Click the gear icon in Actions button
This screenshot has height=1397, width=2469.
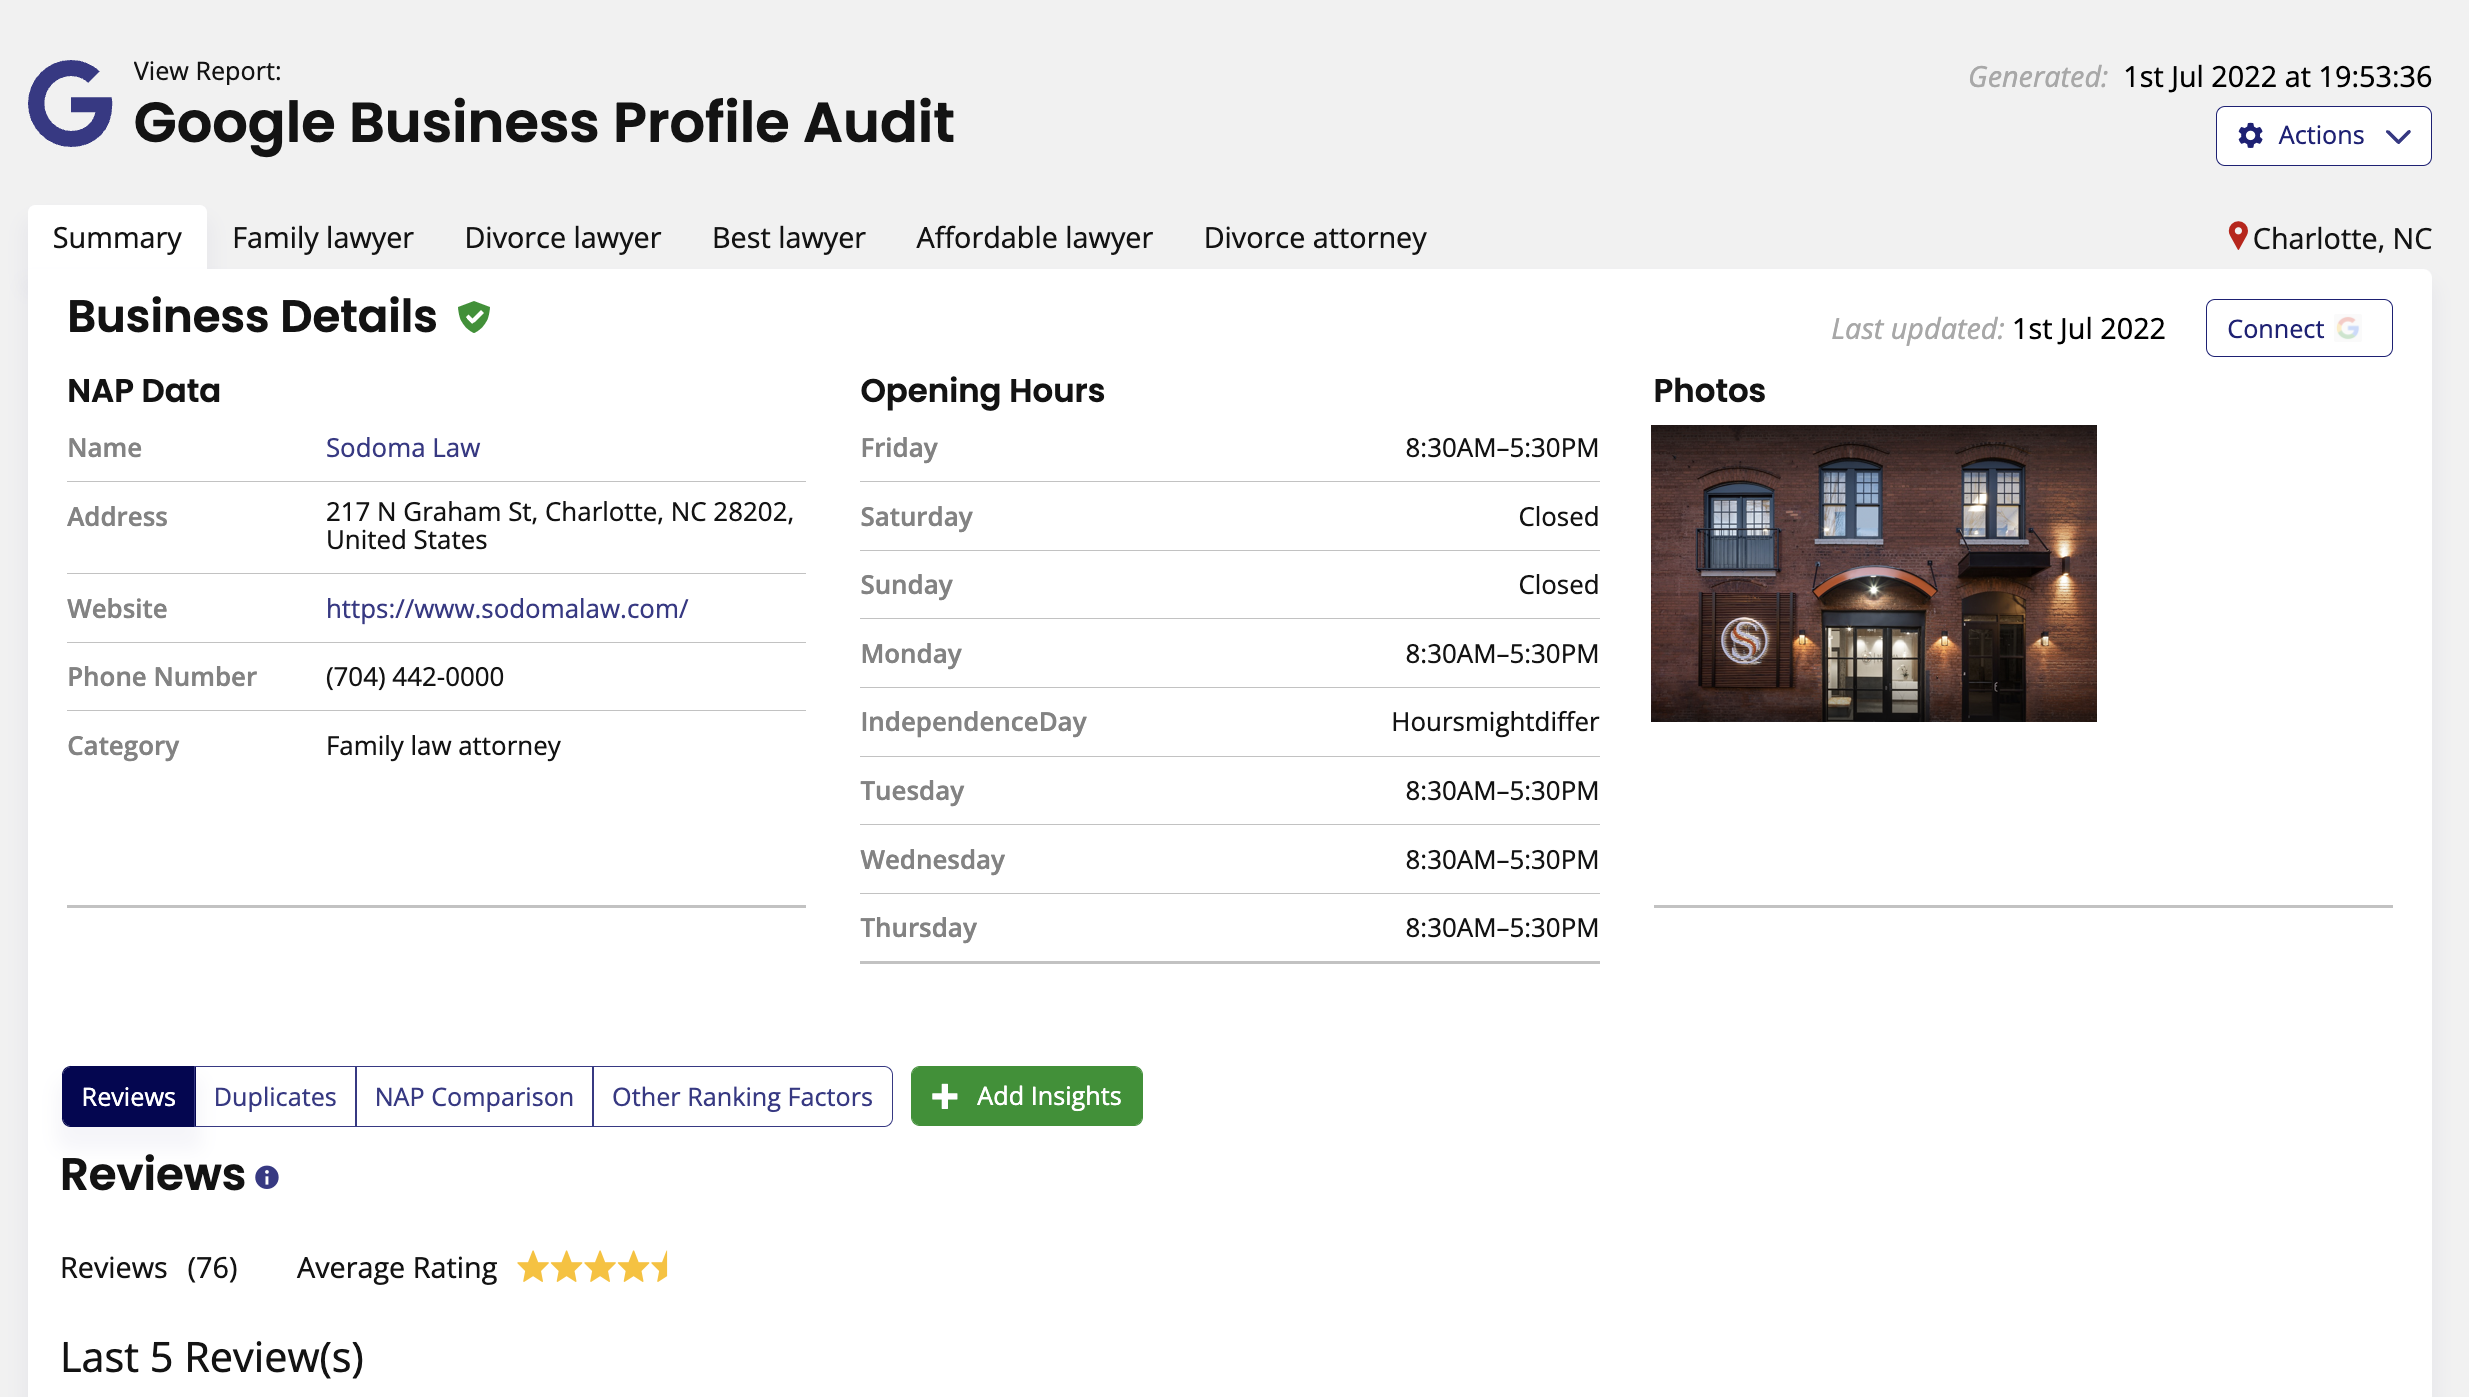tap(2250, 136)
